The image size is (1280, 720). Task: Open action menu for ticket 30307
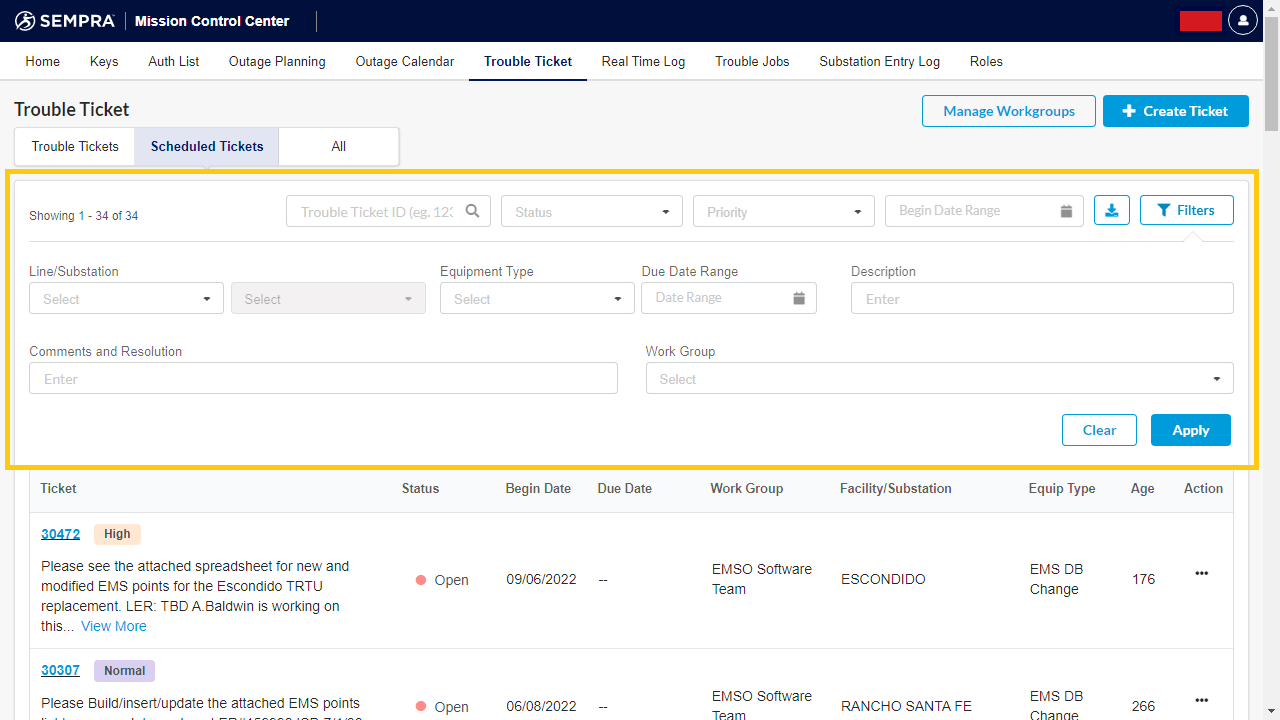pos(1202,700)
